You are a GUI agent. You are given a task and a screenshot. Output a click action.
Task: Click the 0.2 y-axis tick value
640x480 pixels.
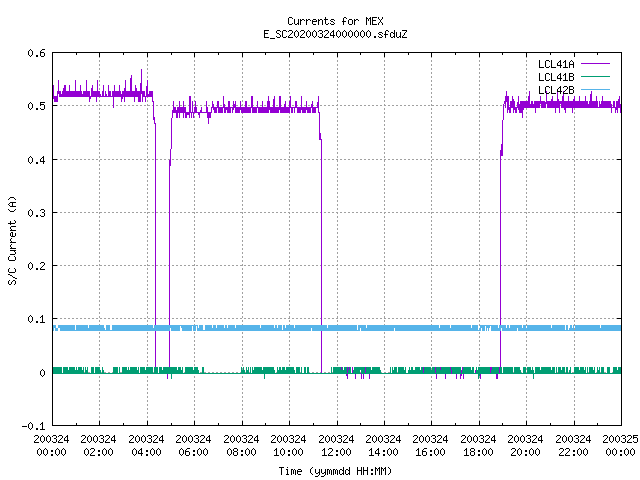pos(36,266)
